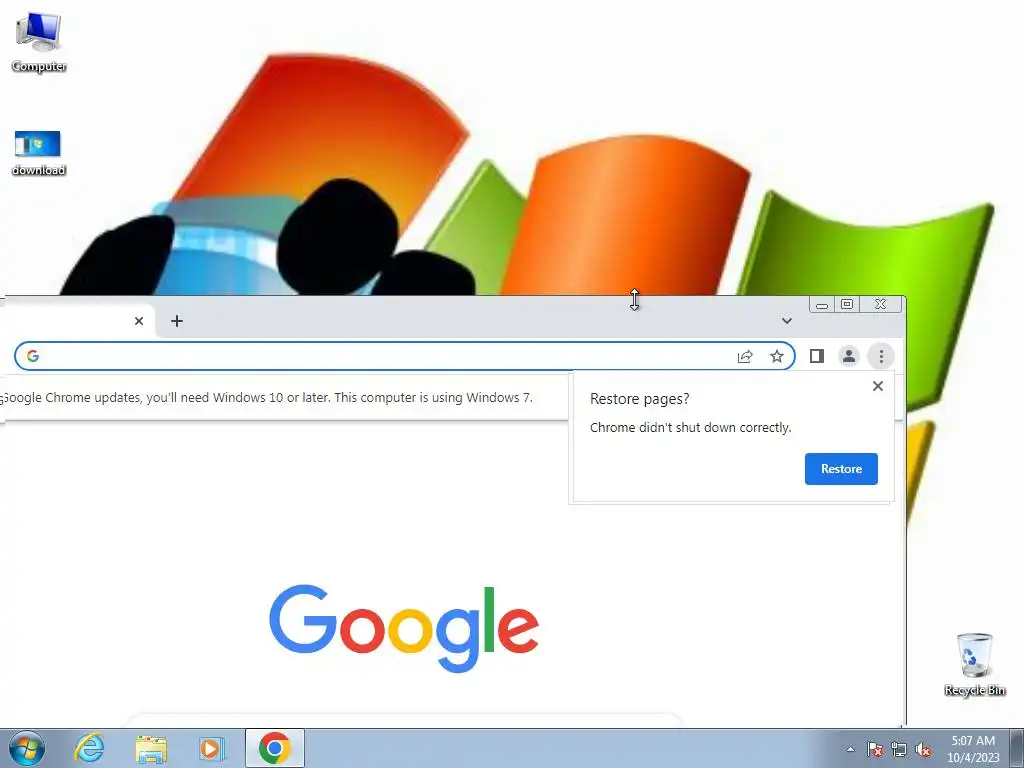The image size is (1024, 768).
Task: Open Windows Explorer from taskbar
Action: click(x=151, y=748)
